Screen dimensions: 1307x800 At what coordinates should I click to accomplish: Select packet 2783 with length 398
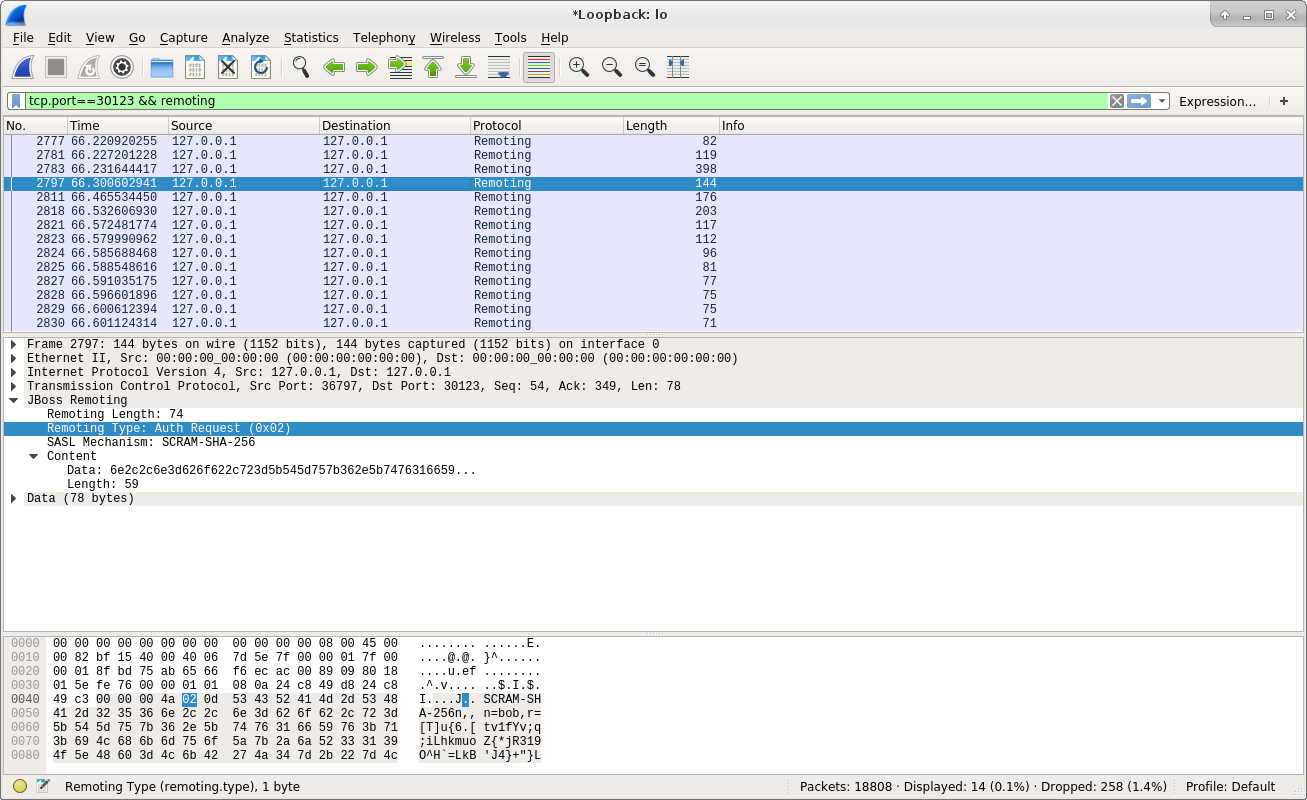653,169
